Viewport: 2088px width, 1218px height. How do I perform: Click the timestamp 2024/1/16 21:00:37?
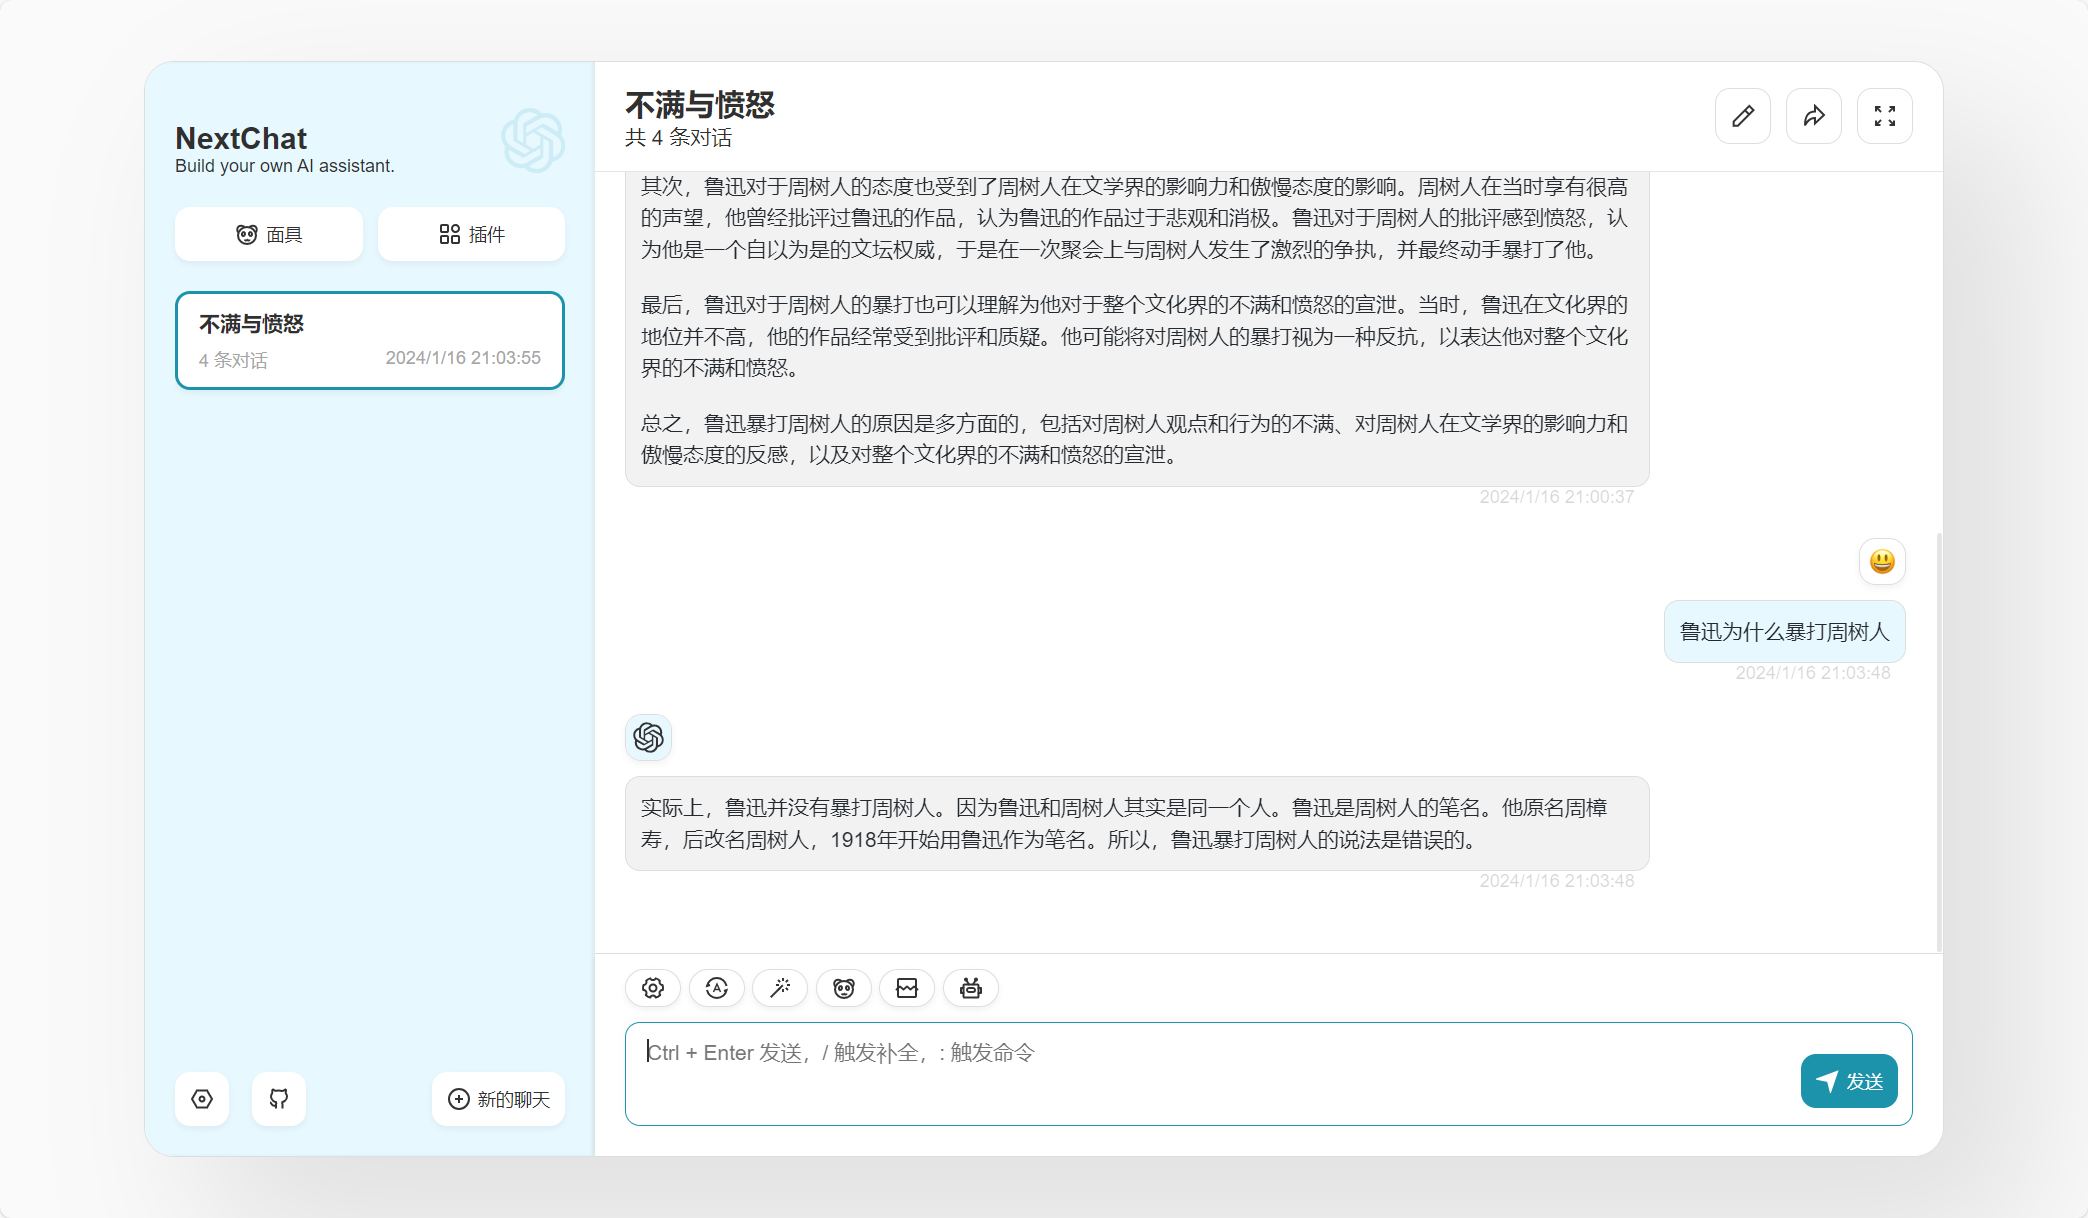tap(1556, 497)
